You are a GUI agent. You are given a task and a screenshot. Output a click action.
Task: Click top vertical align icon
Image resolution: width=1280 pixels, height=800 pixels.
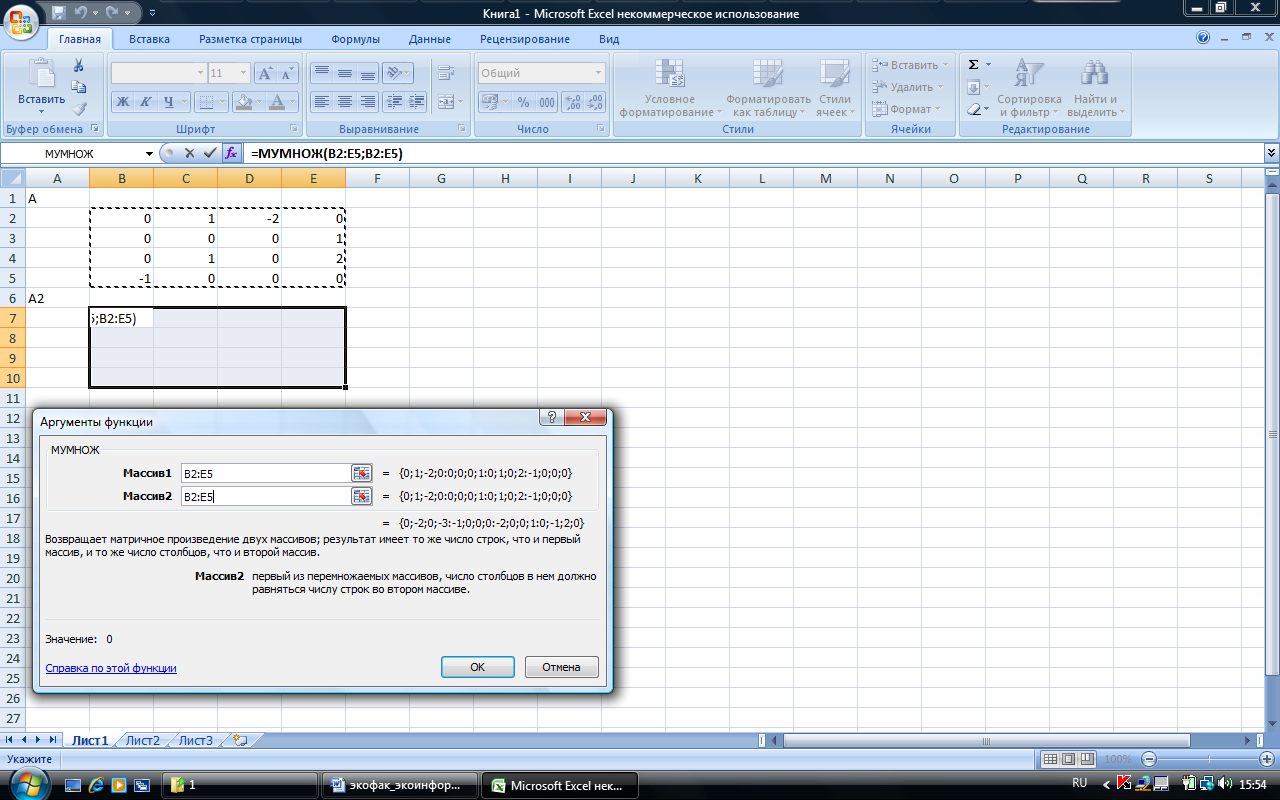pyautogui.click(x=321, y=73)
